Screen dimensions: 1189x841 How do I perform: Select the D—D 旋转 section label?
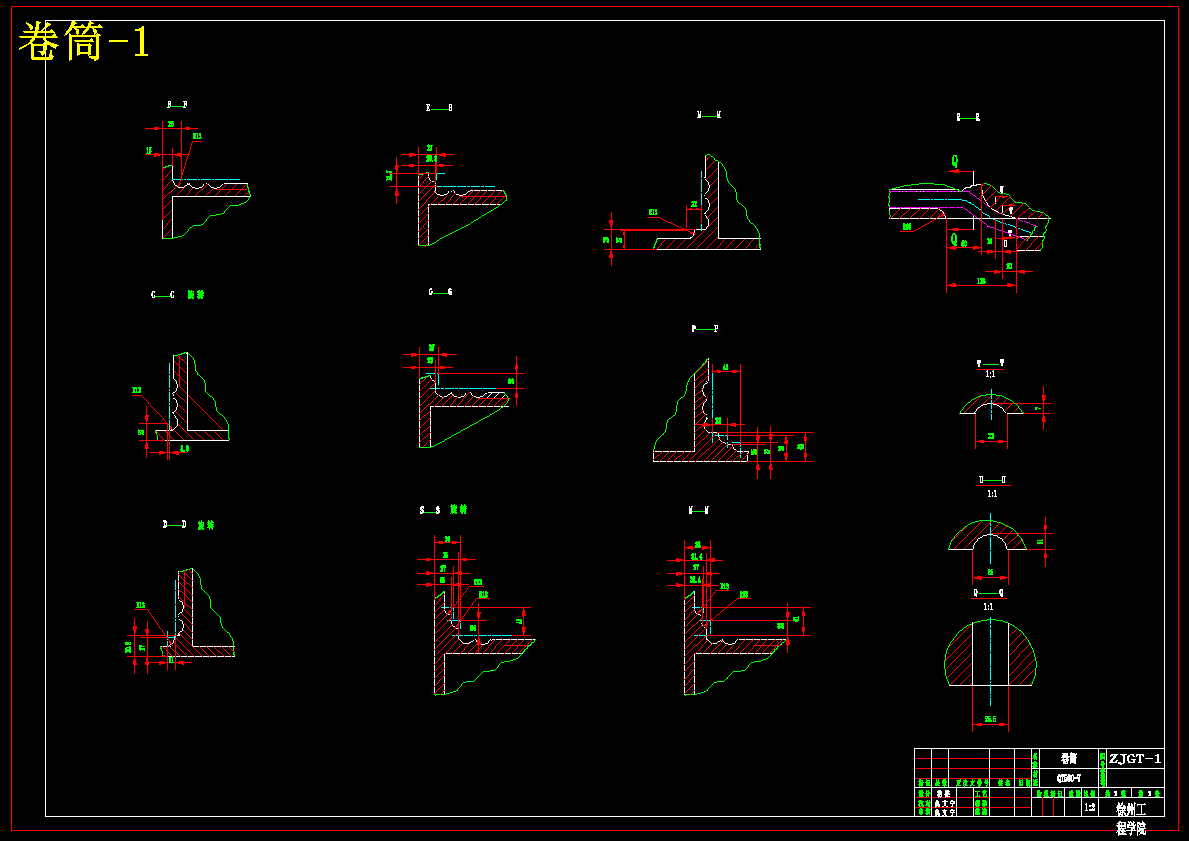[x=188, y=525]
